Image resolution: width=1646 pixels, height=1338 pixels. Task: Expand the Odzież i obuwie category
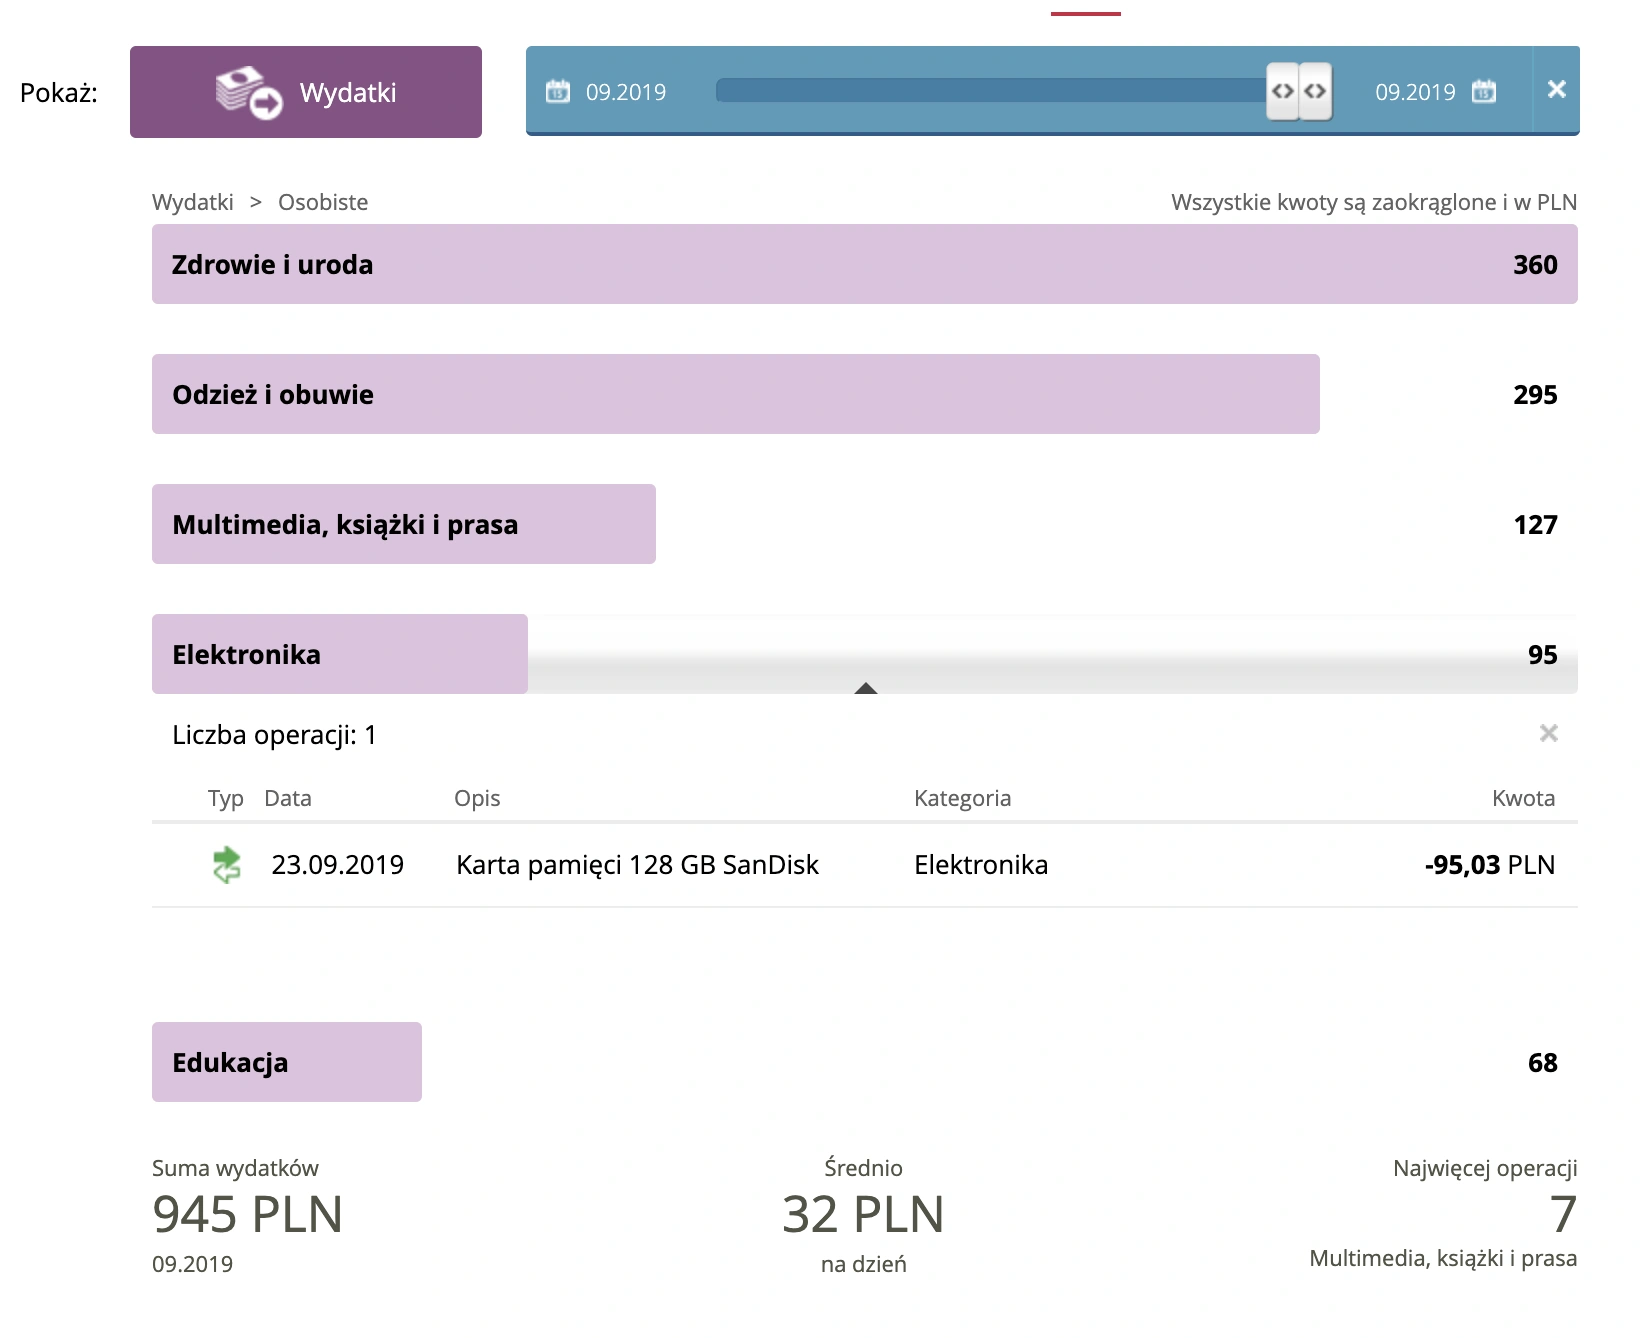(735, 394)
